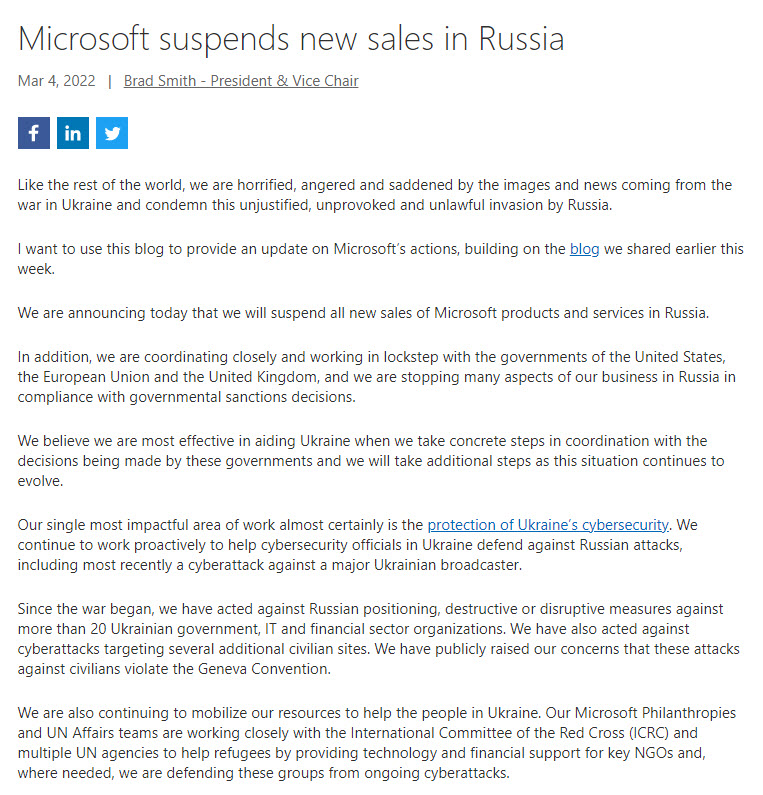This screenshot has width=763, height=795.
Task: Open Brad Smith author profile link
Action: 241,81
